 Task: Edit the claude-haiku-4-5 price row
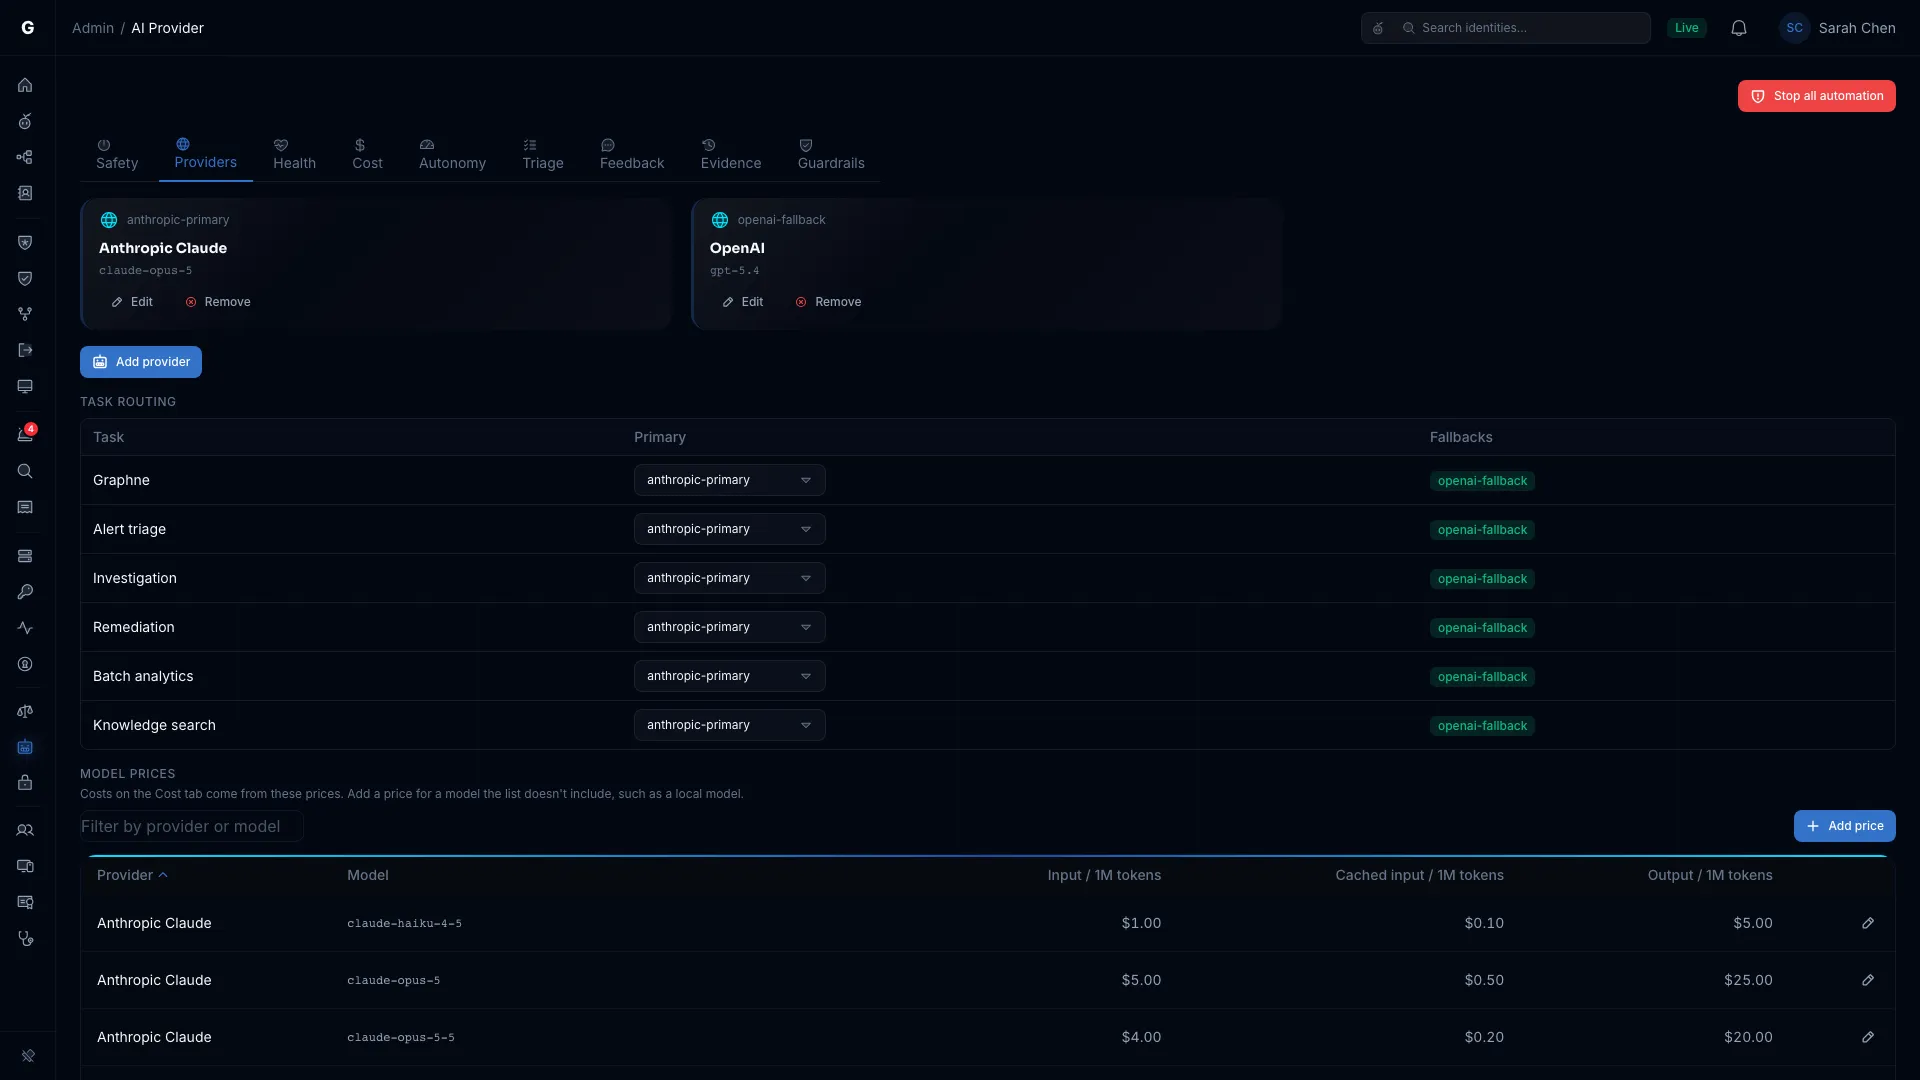point(1868,923)
